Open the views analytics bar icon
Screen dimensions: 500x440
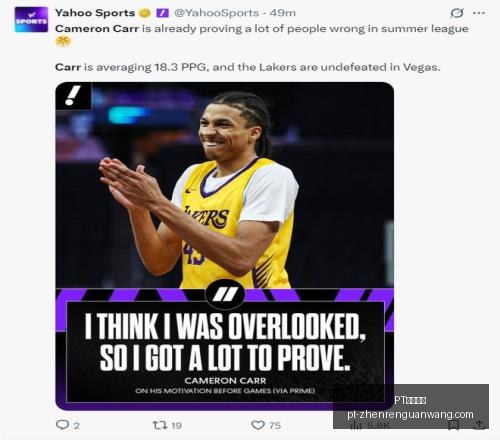[x=357, y=425]
